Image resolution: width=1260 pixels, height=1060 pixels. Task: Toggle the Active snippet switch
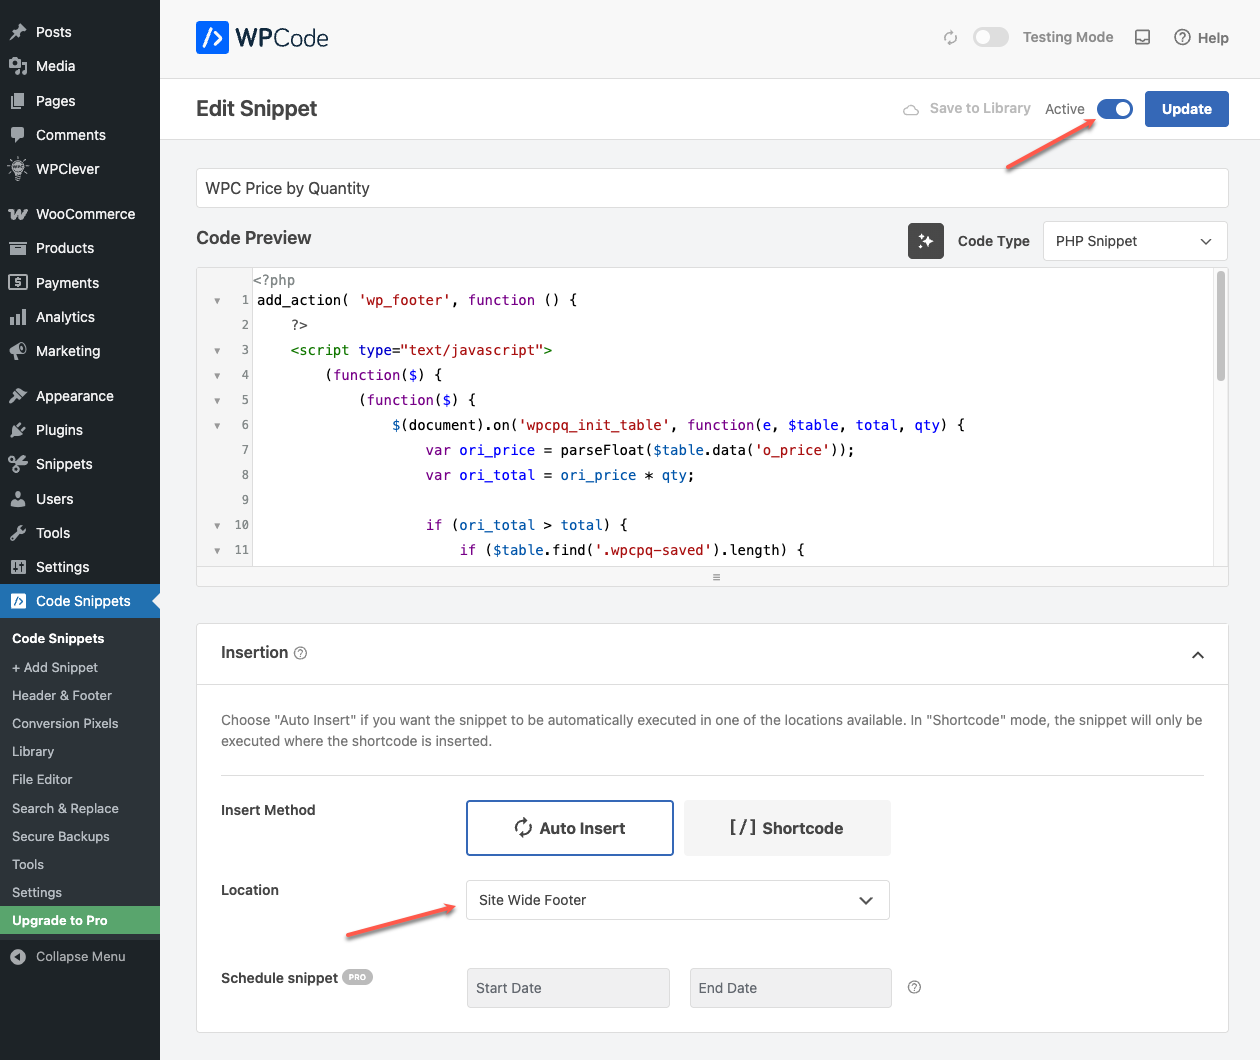[x=1115, y=109]
